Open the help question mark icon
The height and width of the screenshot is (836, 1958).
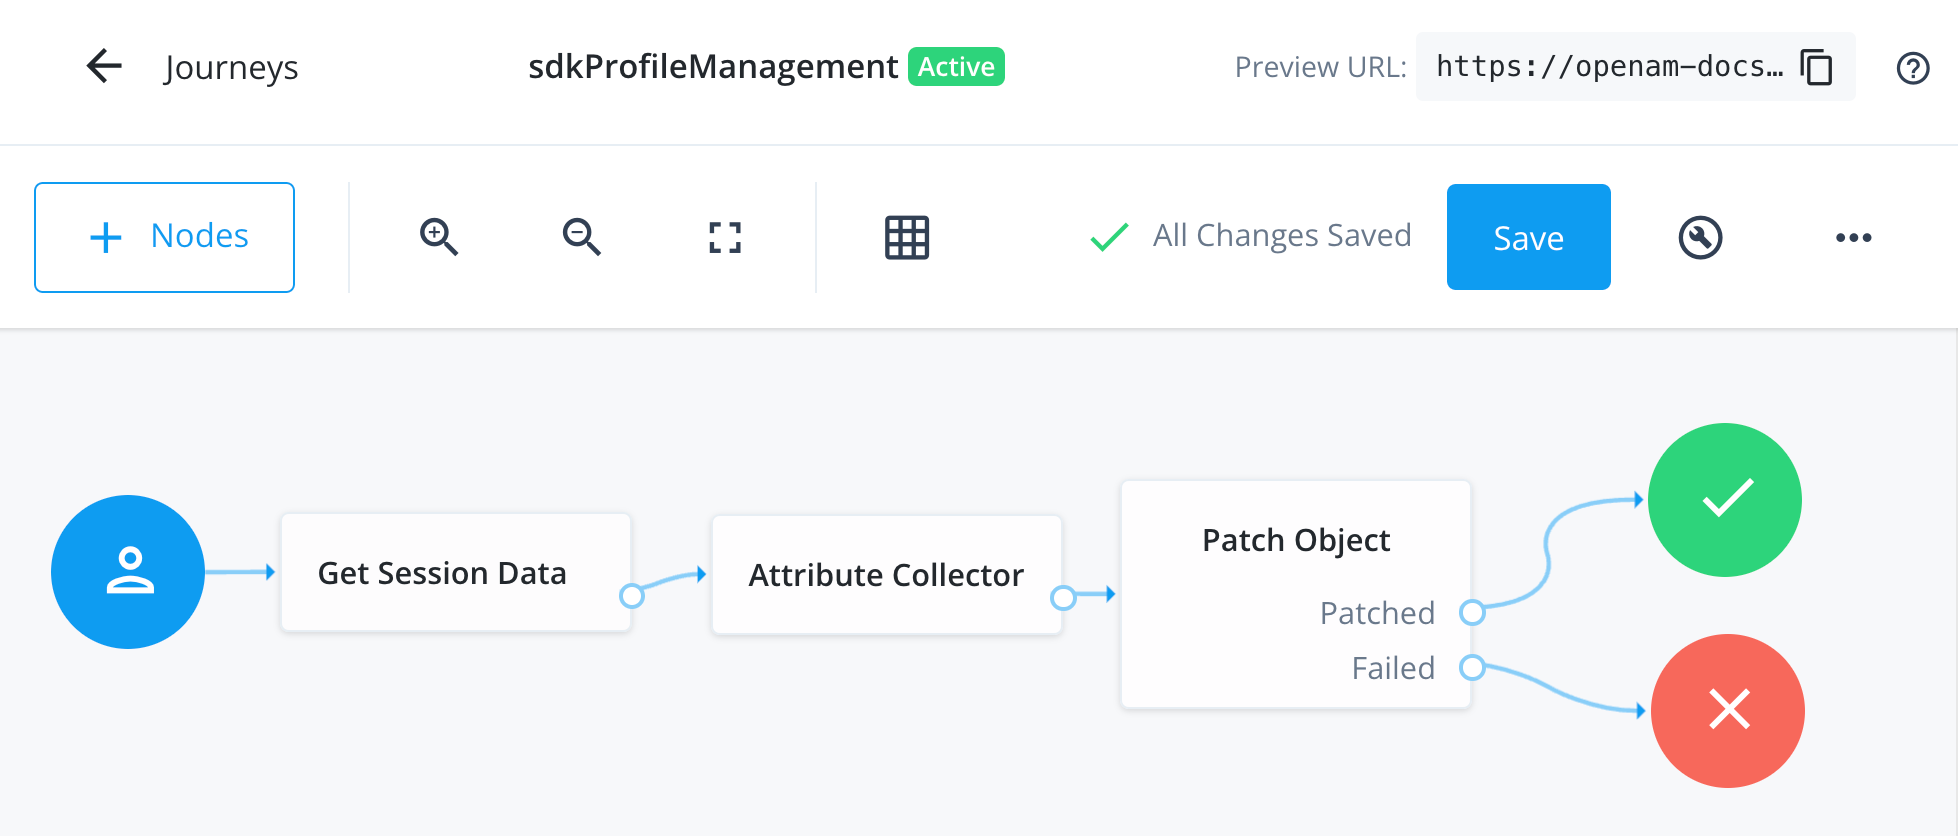pyautogui.click(x=1912, y=68)
